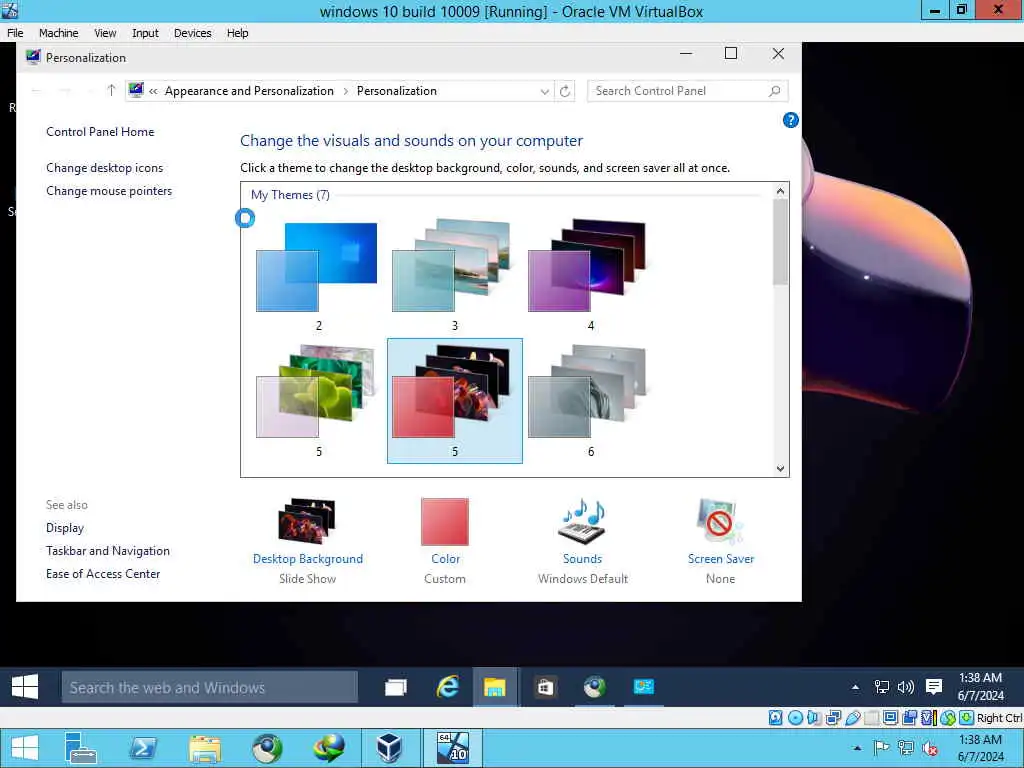This screenshot has height=768, width=1024.
Task: Click Search the web and Windows box
Action: (210, 687)
